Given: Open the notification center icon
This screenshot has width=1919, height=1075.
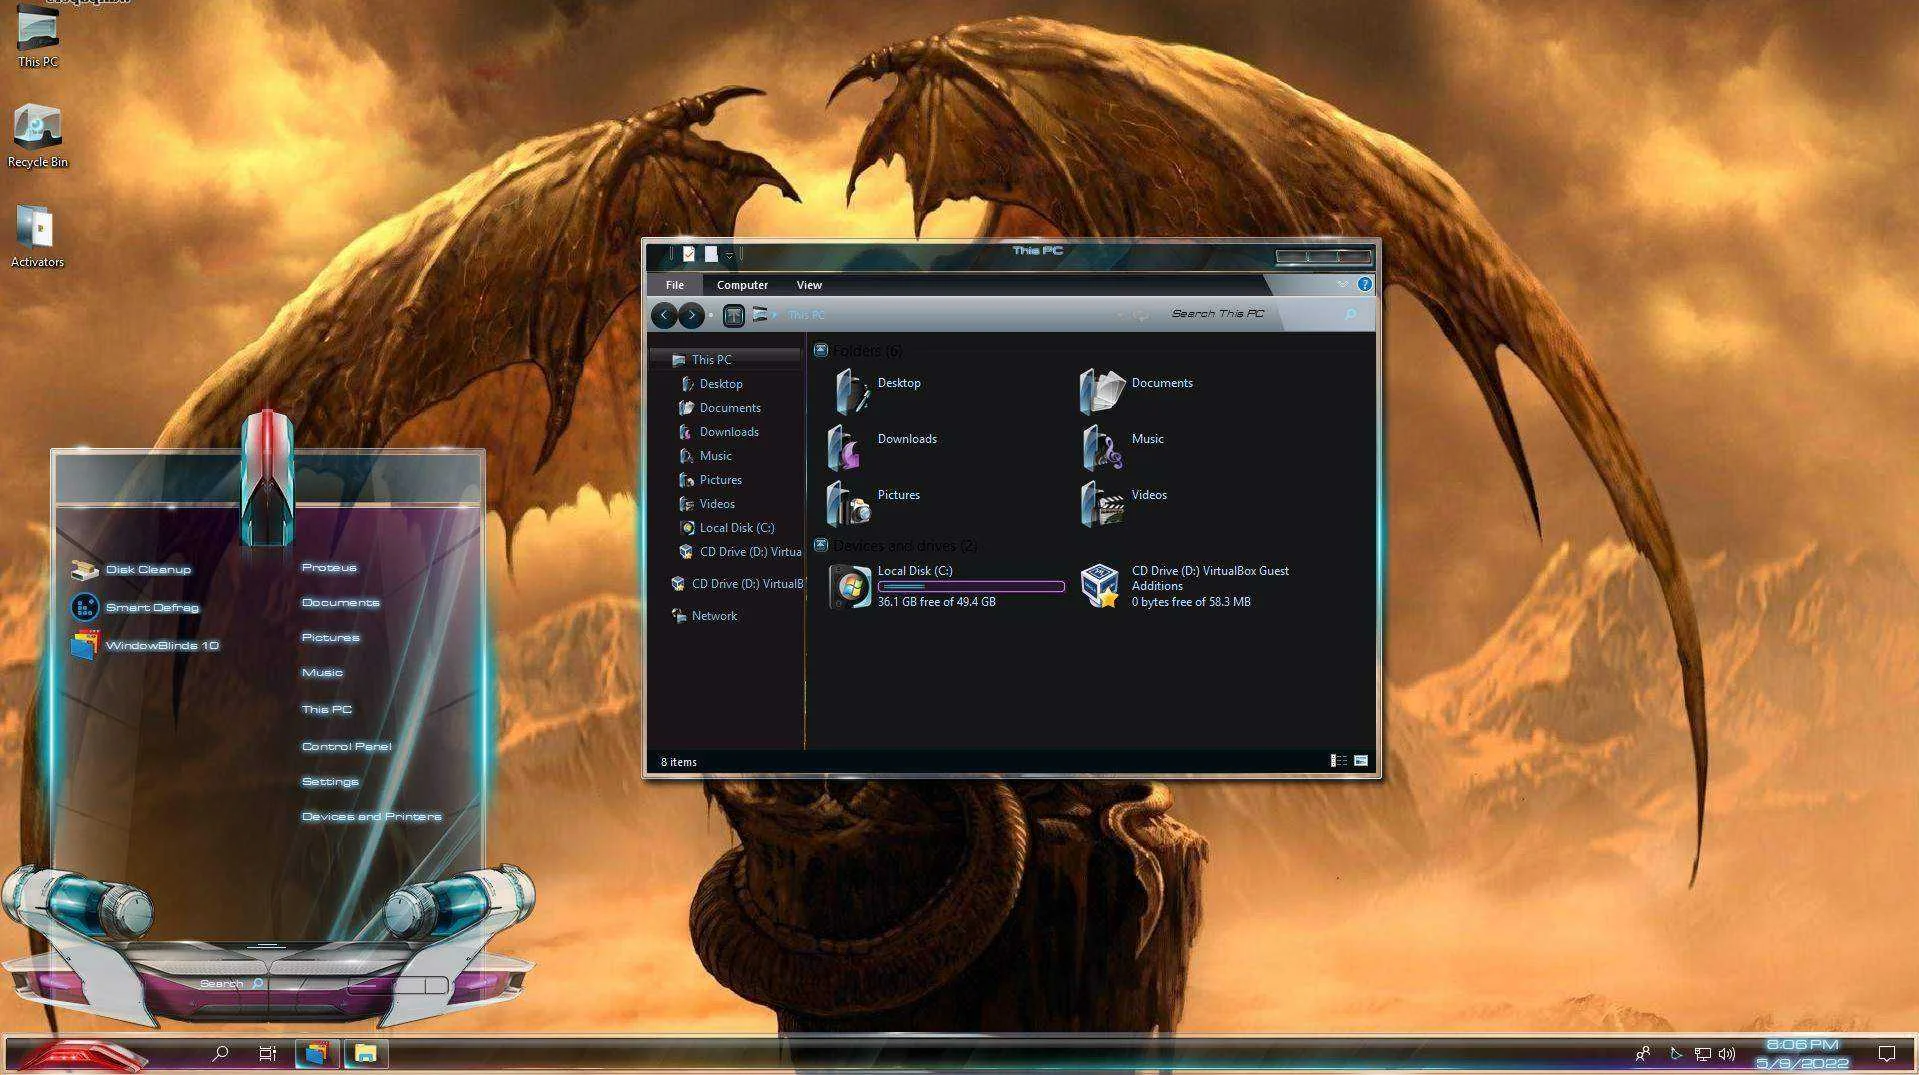Looking at the screenshot, I should pos(1887,1054).
